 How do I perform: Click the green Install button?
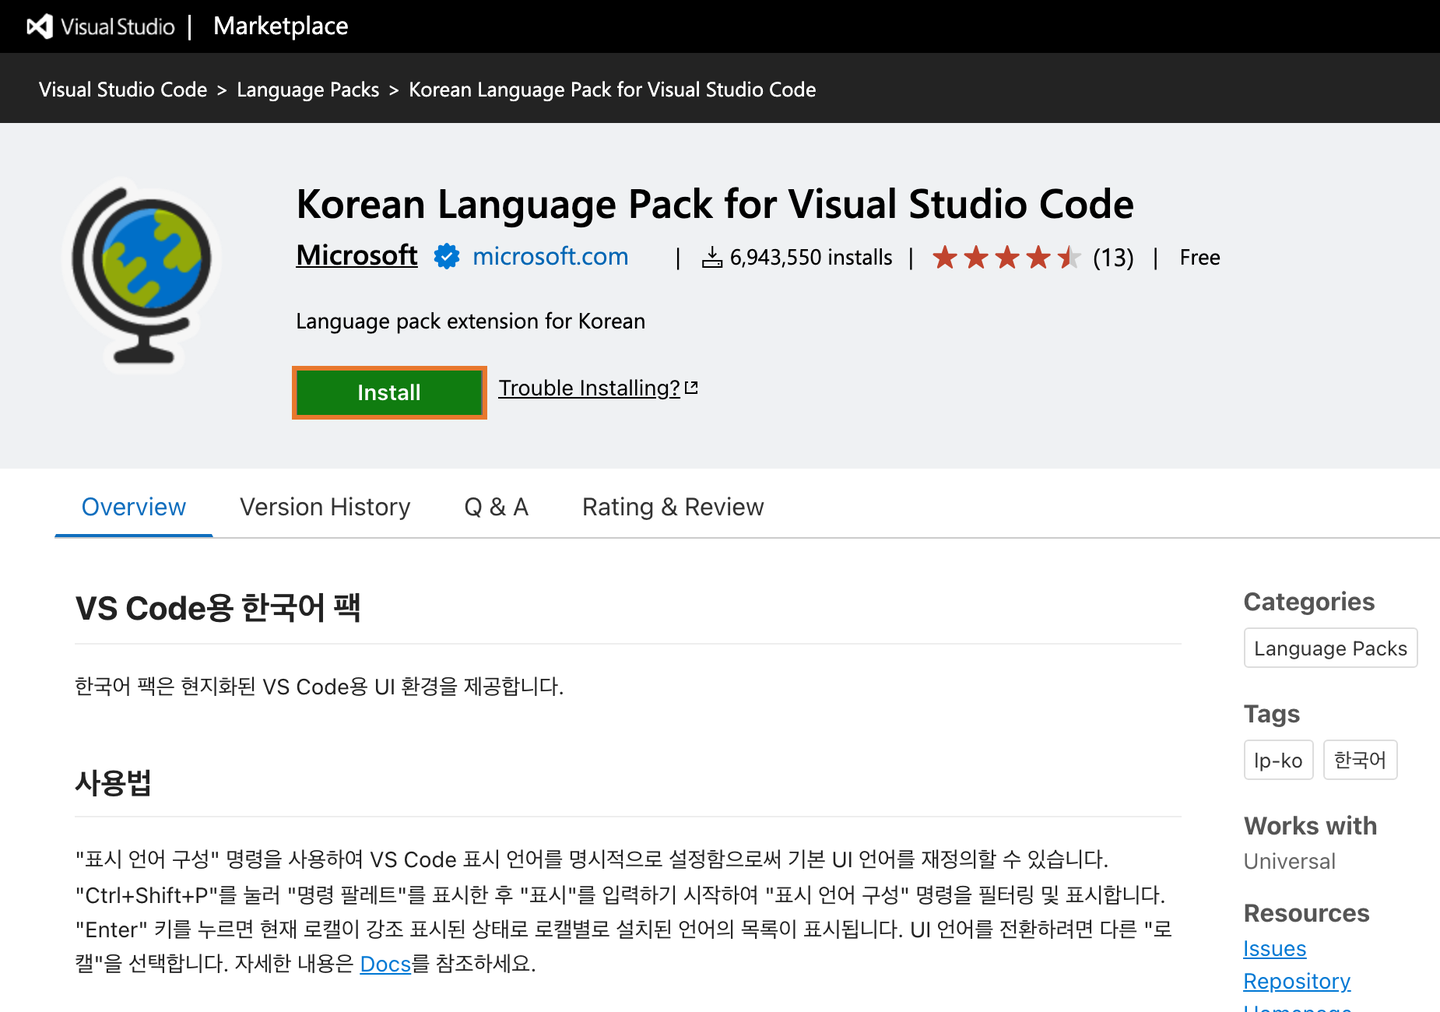tap(389, 393)
